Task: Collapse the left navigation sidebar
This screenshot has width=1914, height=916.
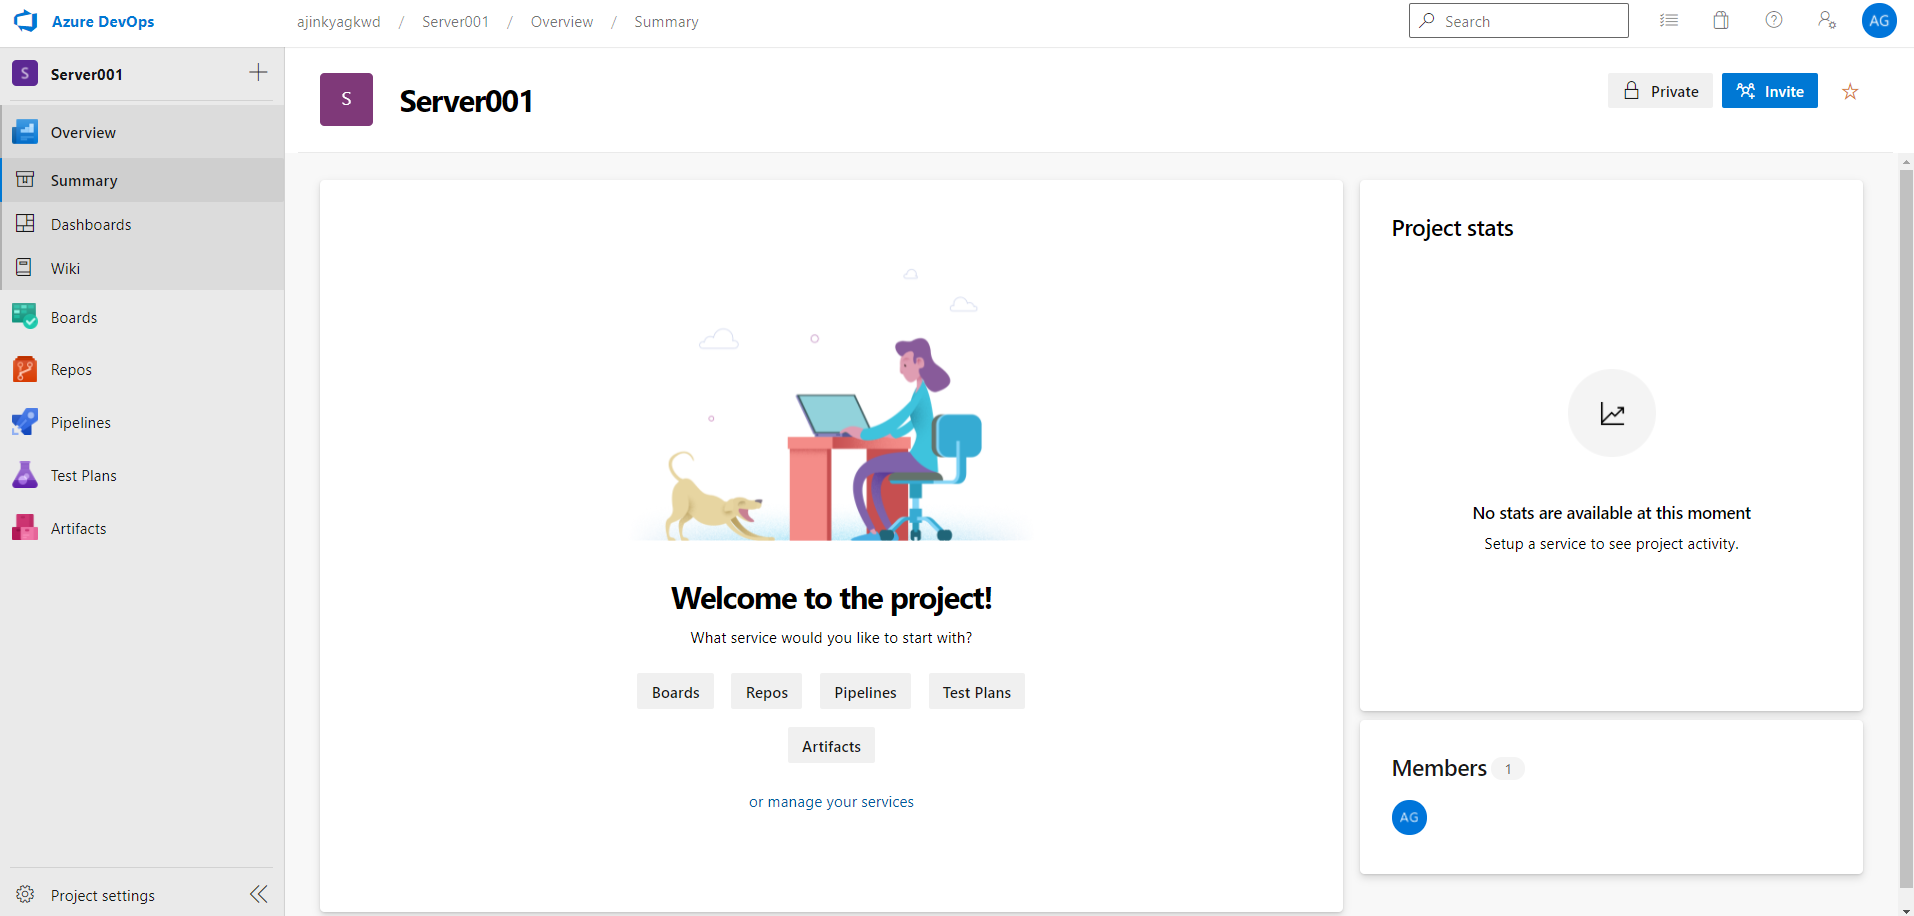Action: 259,894
